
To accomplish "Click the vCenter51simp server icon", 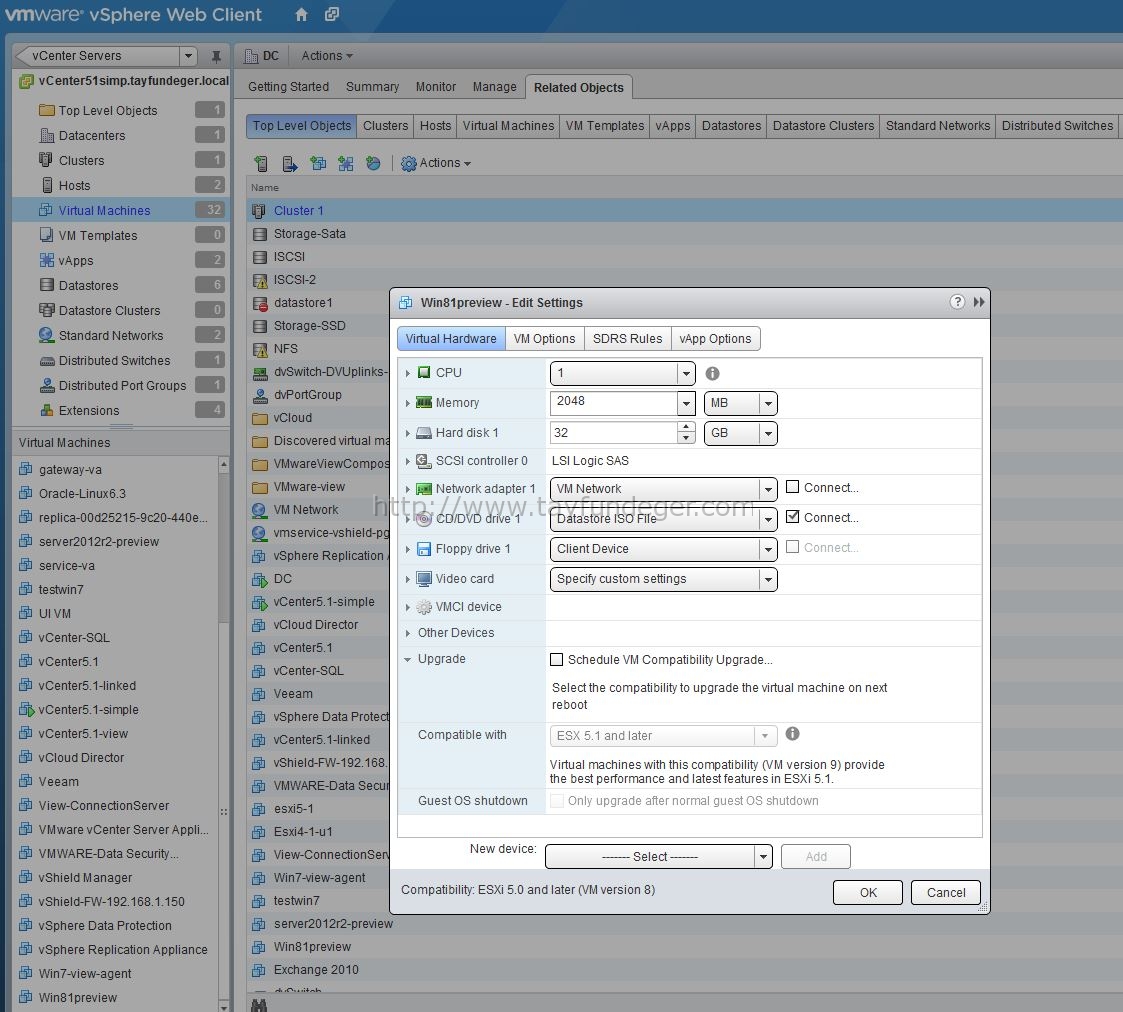I will point(26,81).
